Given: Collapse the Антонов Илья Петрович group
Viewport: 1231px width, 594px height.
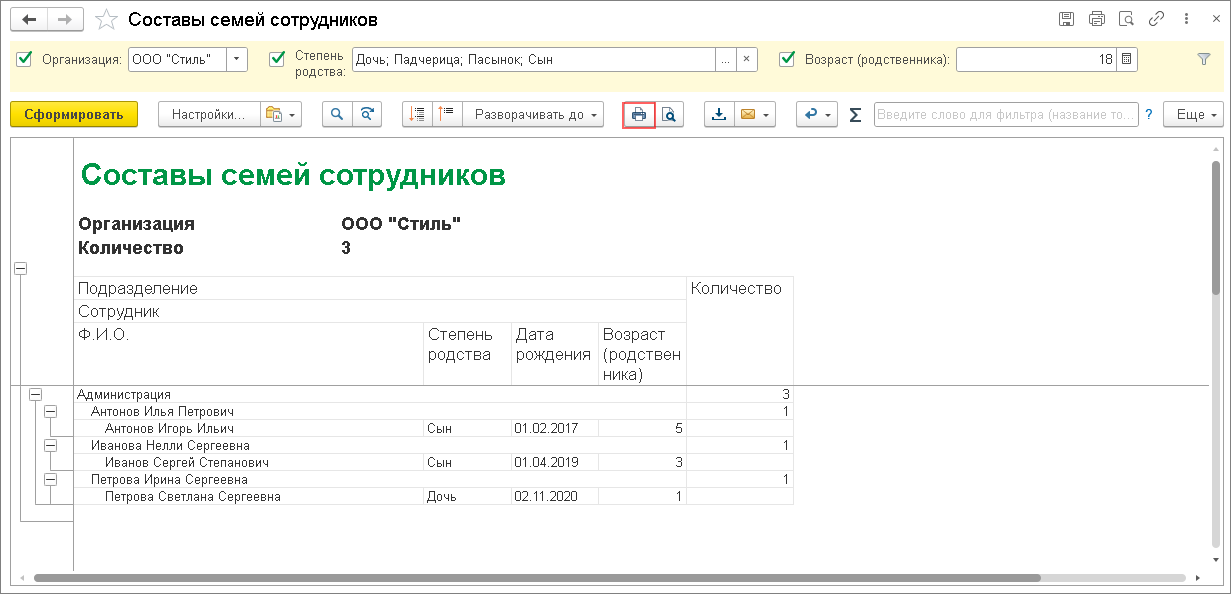Looking at the screenshot, I should point(51,411).
